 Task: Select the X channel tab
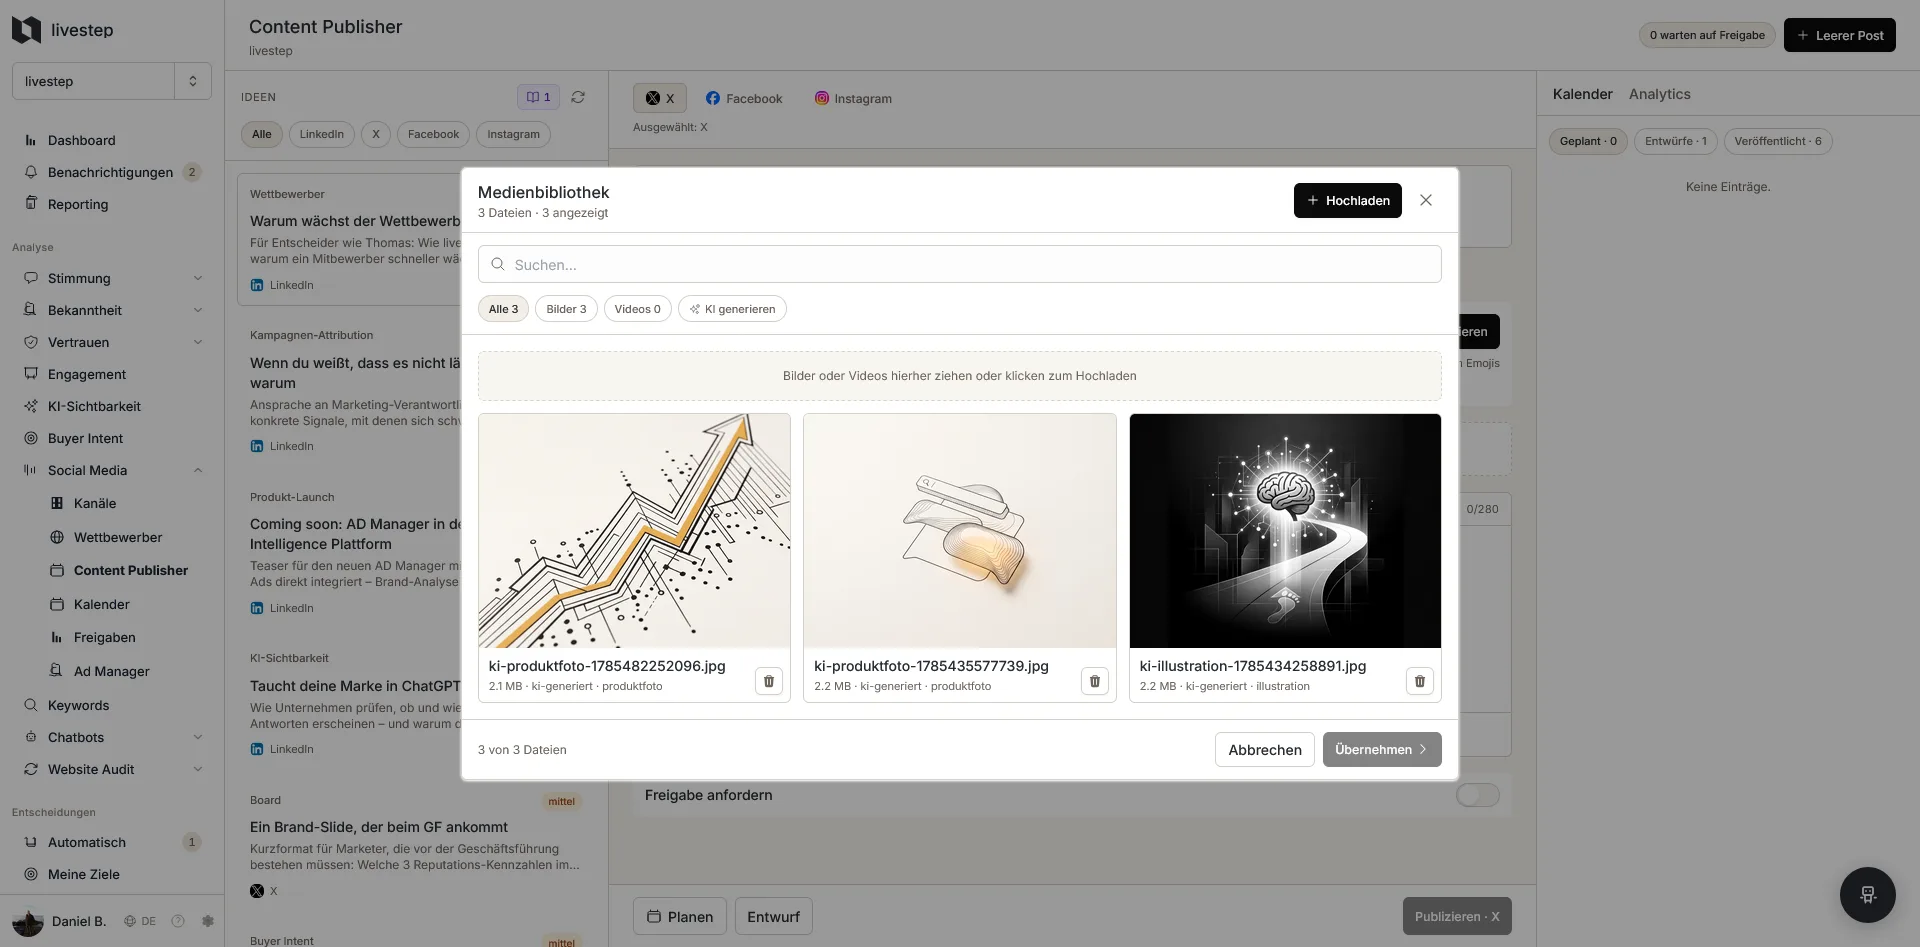pos(660,98)
